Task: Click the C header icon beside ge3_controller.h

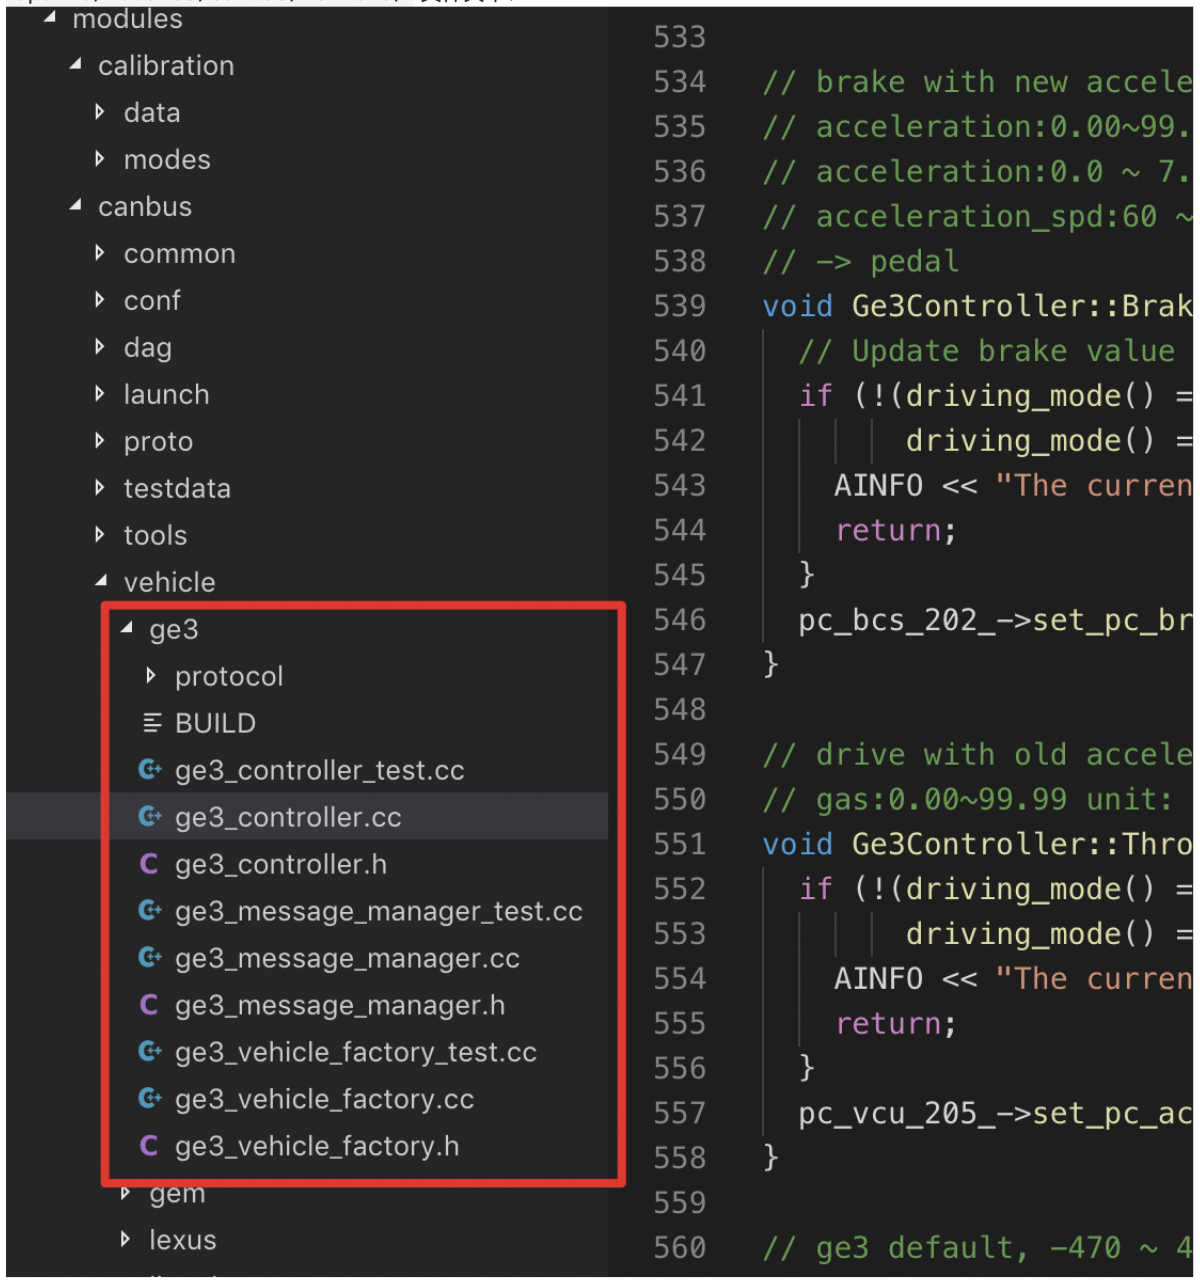Action: pyautogui.click(x=149, y=864)
